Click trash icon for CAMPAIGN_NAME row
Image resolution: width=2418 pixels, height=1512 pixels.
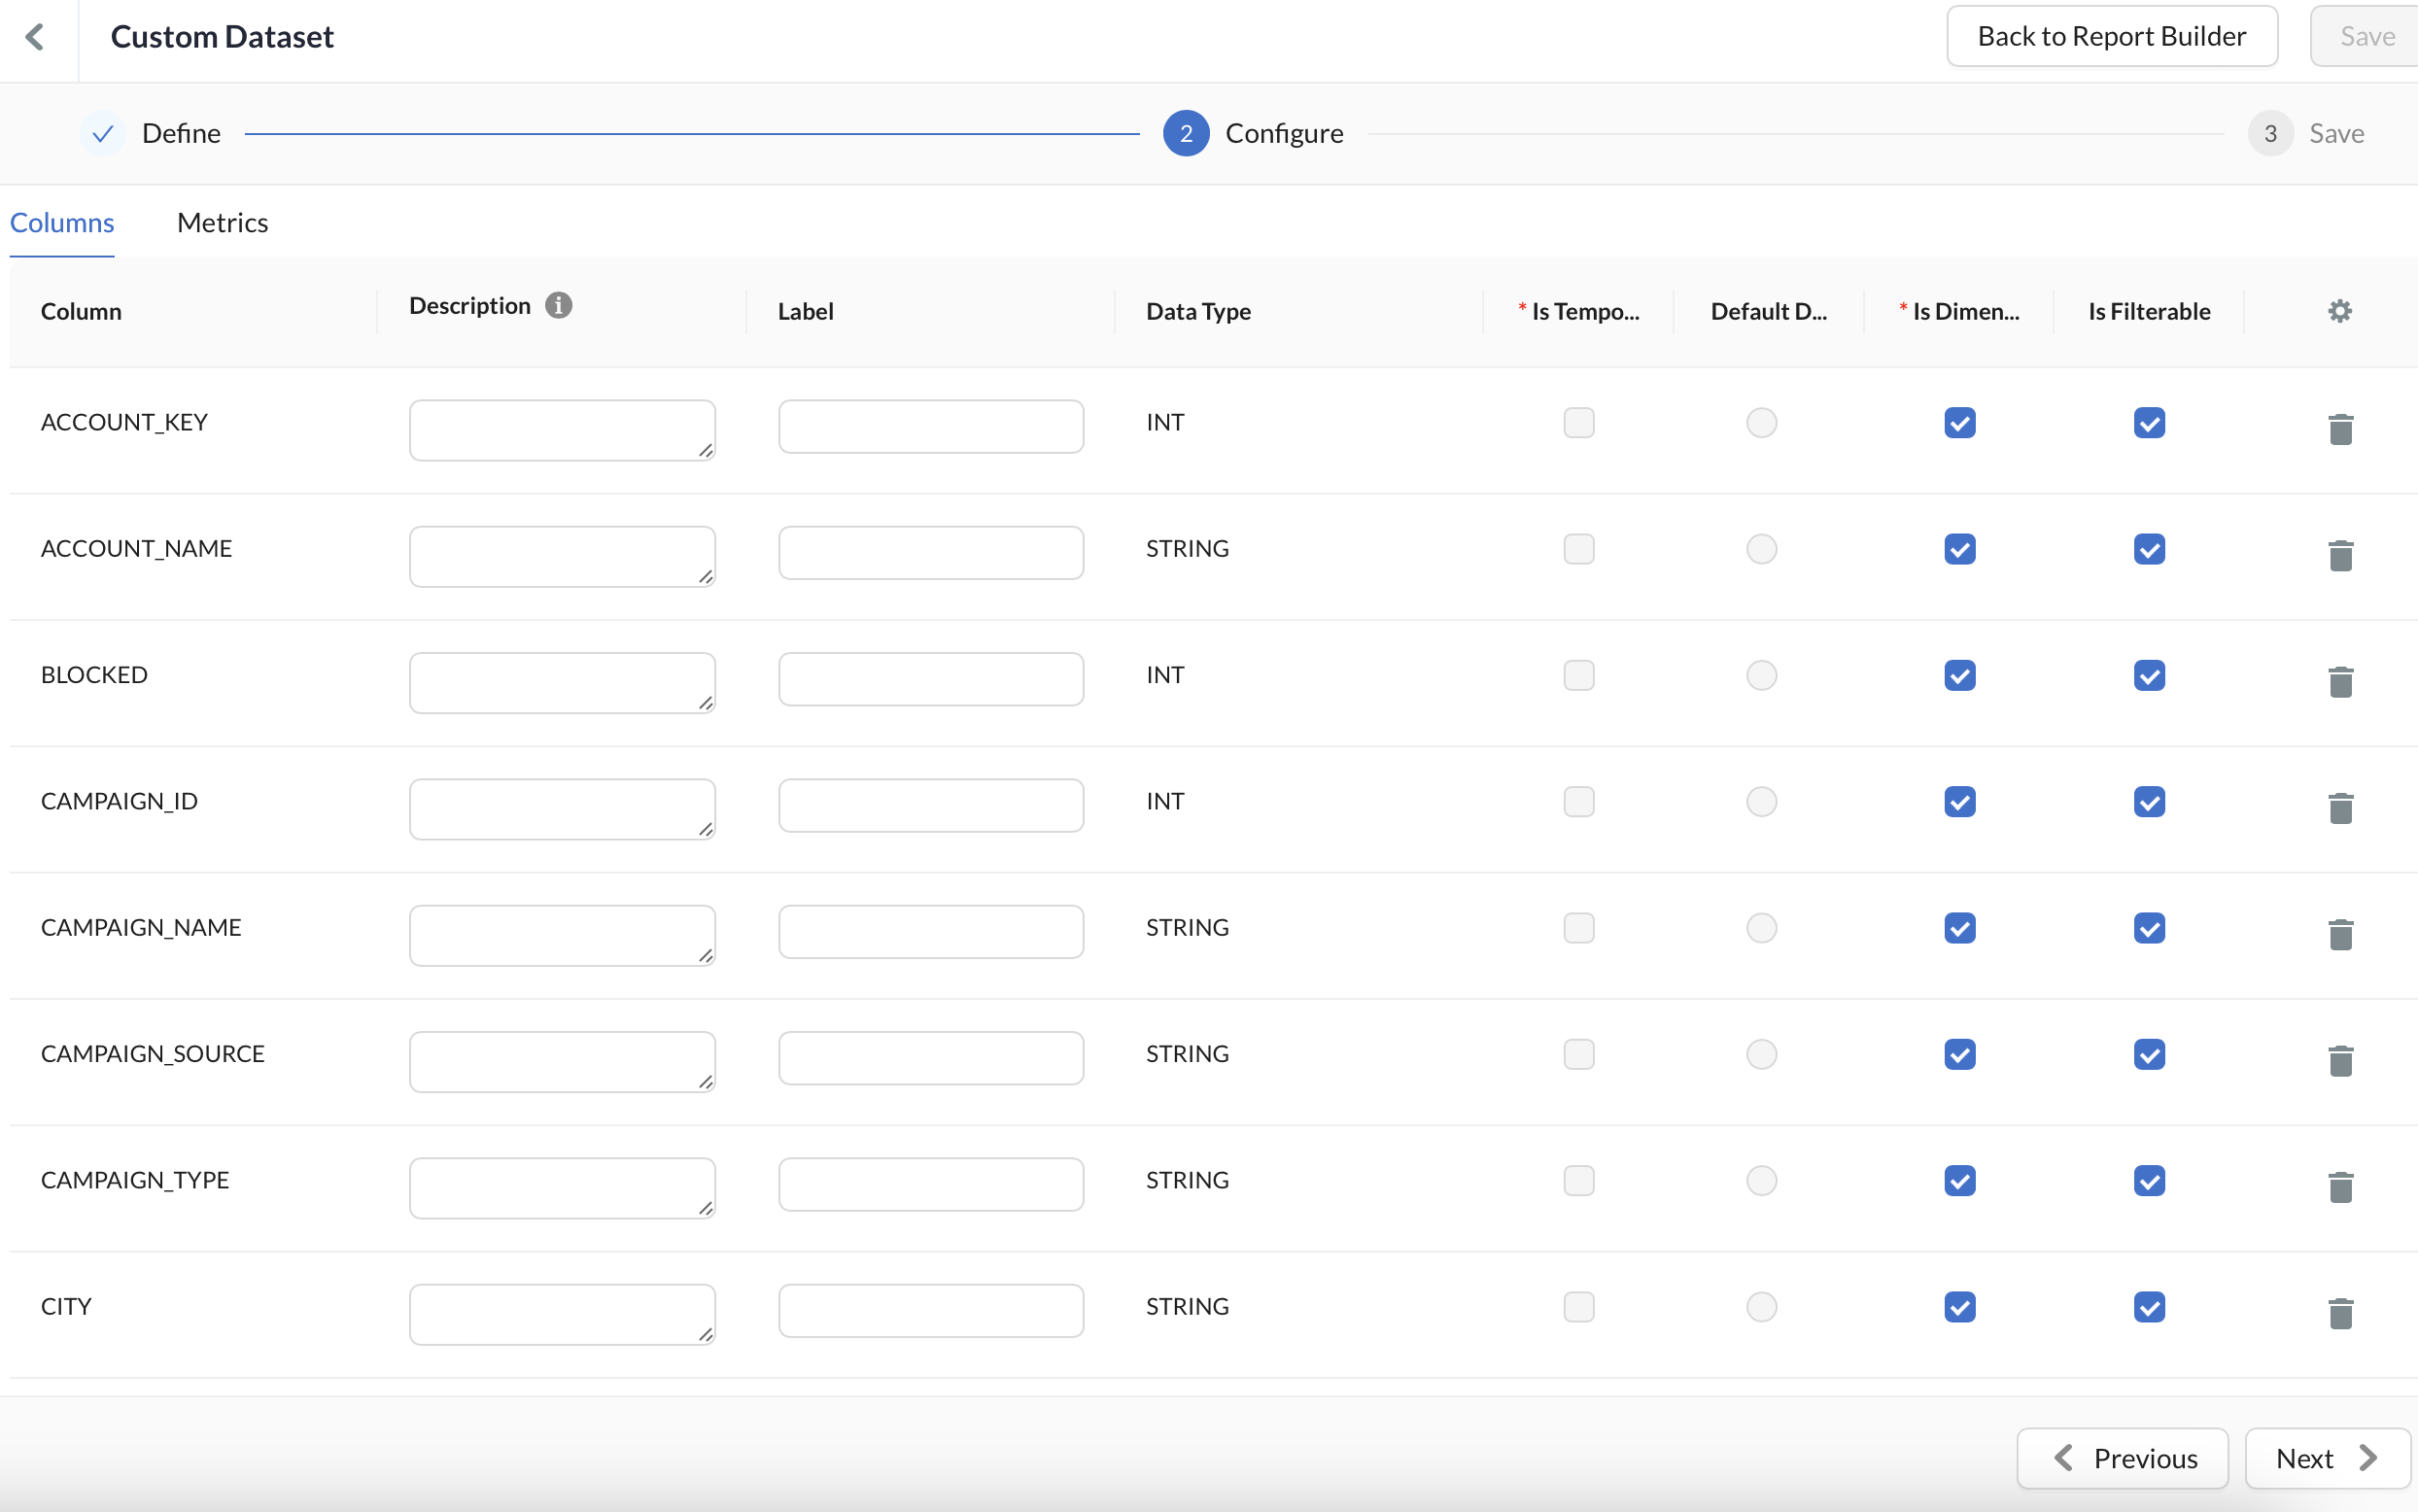(2340, 934)
